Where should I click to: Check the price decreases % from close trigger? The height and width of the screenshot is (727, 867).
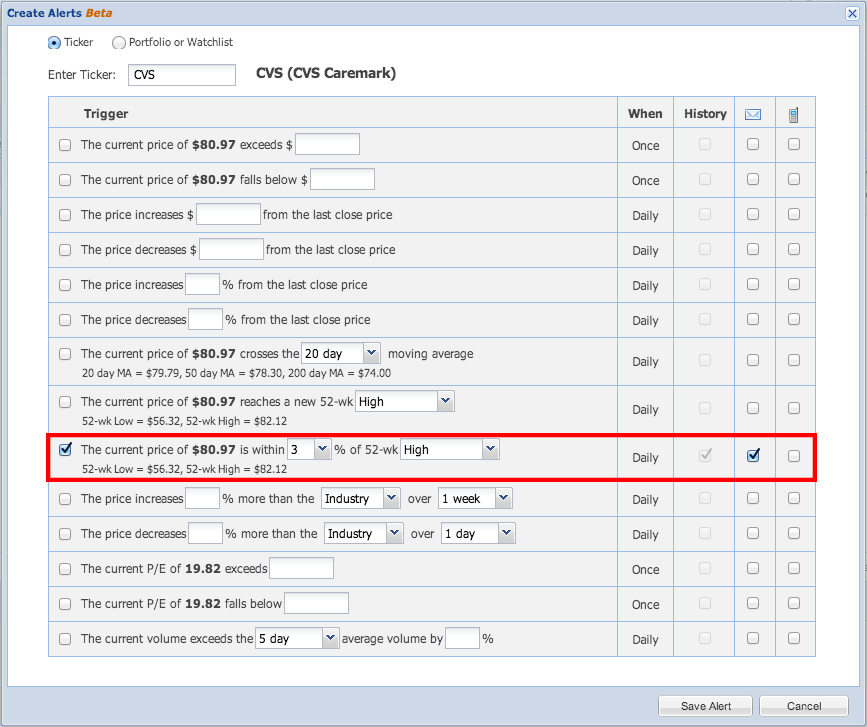click(x=65, y=320)
